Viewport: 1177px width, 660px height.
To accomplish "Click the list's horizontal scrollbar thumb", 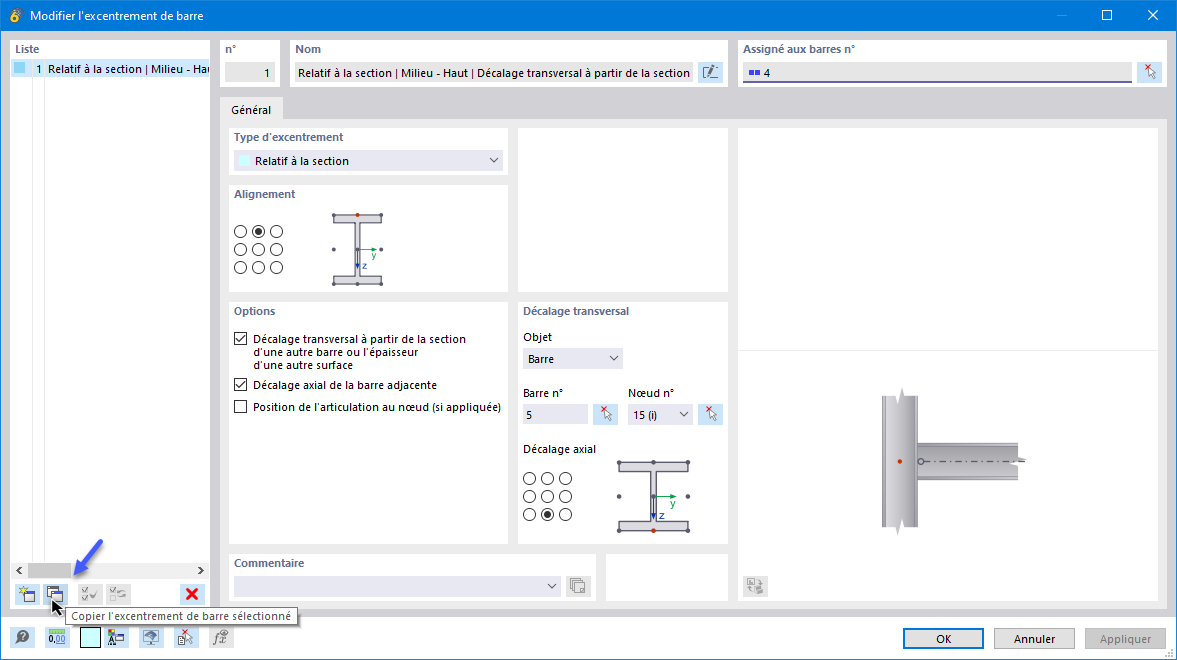I will (x=49, y=571).
